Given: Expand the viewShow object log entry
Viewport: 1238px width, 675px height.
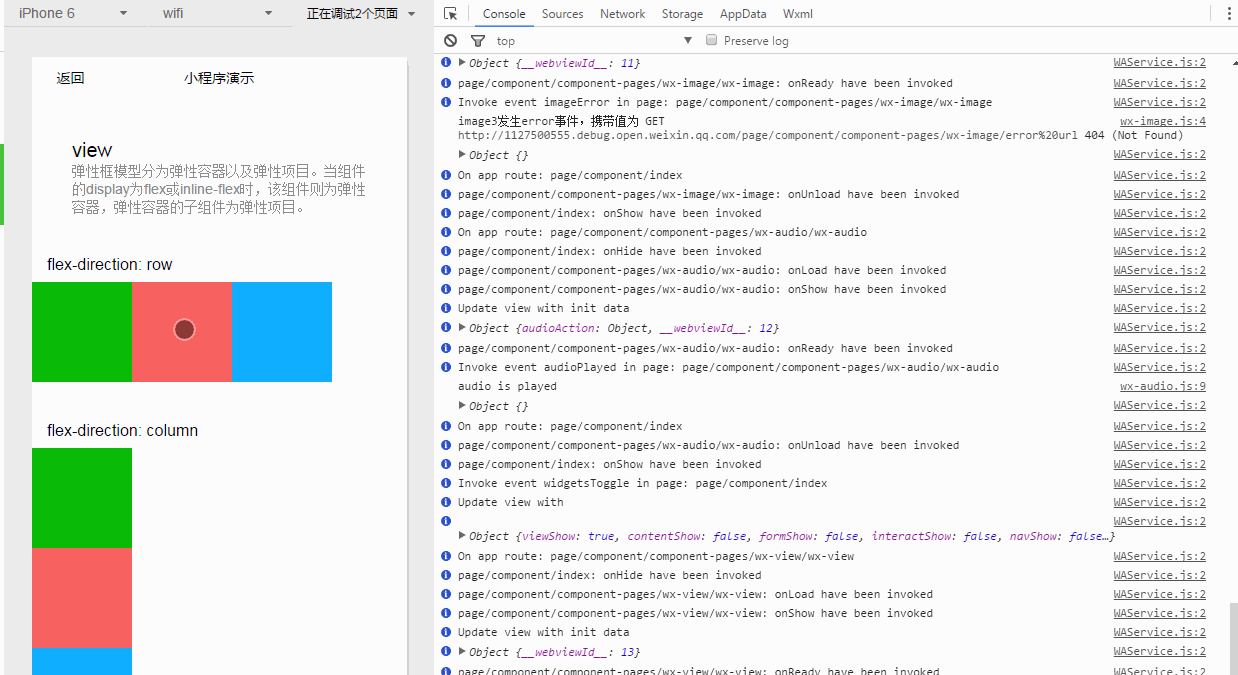Looking at the screenshot, I should [463, 536].
